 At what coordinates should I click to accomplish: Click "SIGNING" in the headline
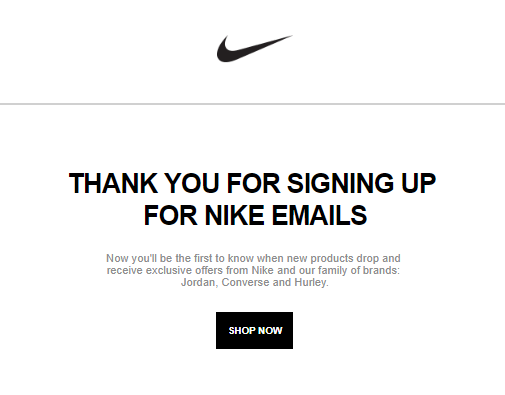coord(340,183)
